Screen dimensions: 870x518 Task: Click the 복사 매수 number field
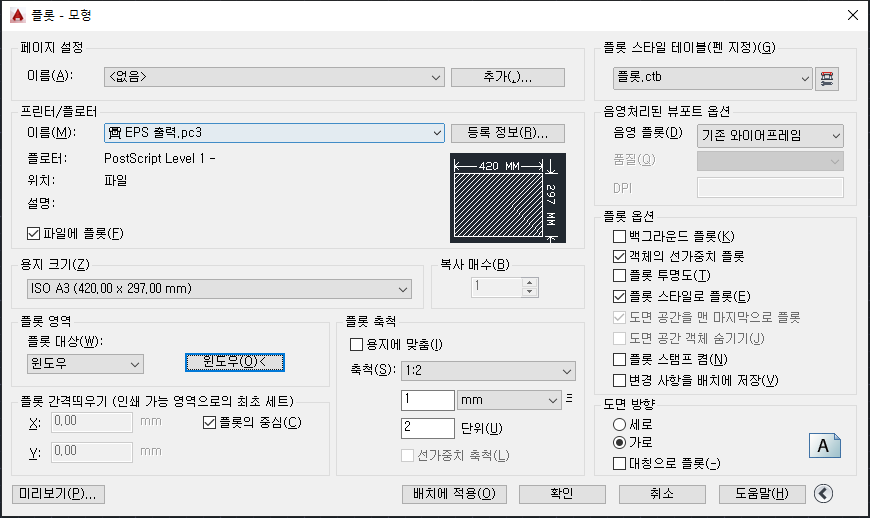[x=497, y=287]
